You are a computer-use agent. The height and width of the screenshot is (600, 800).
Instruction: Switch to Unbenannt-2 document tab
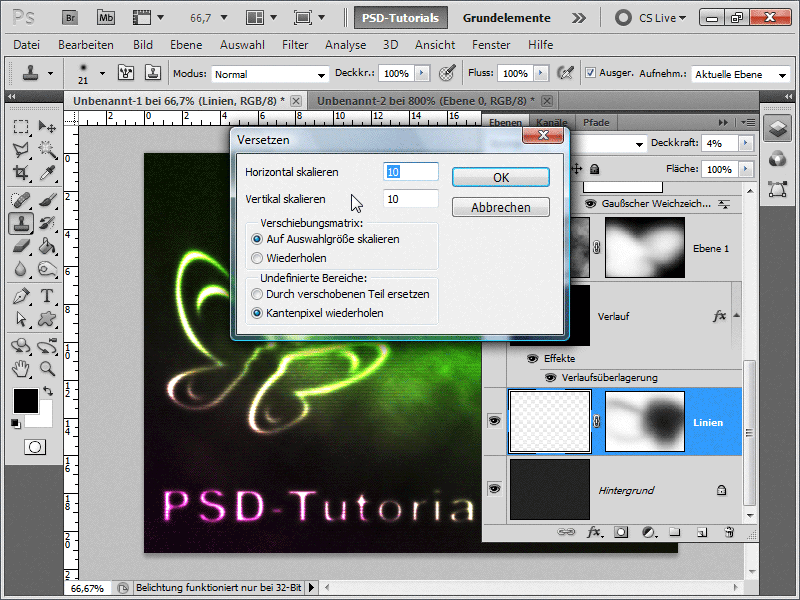pos(426,101)
